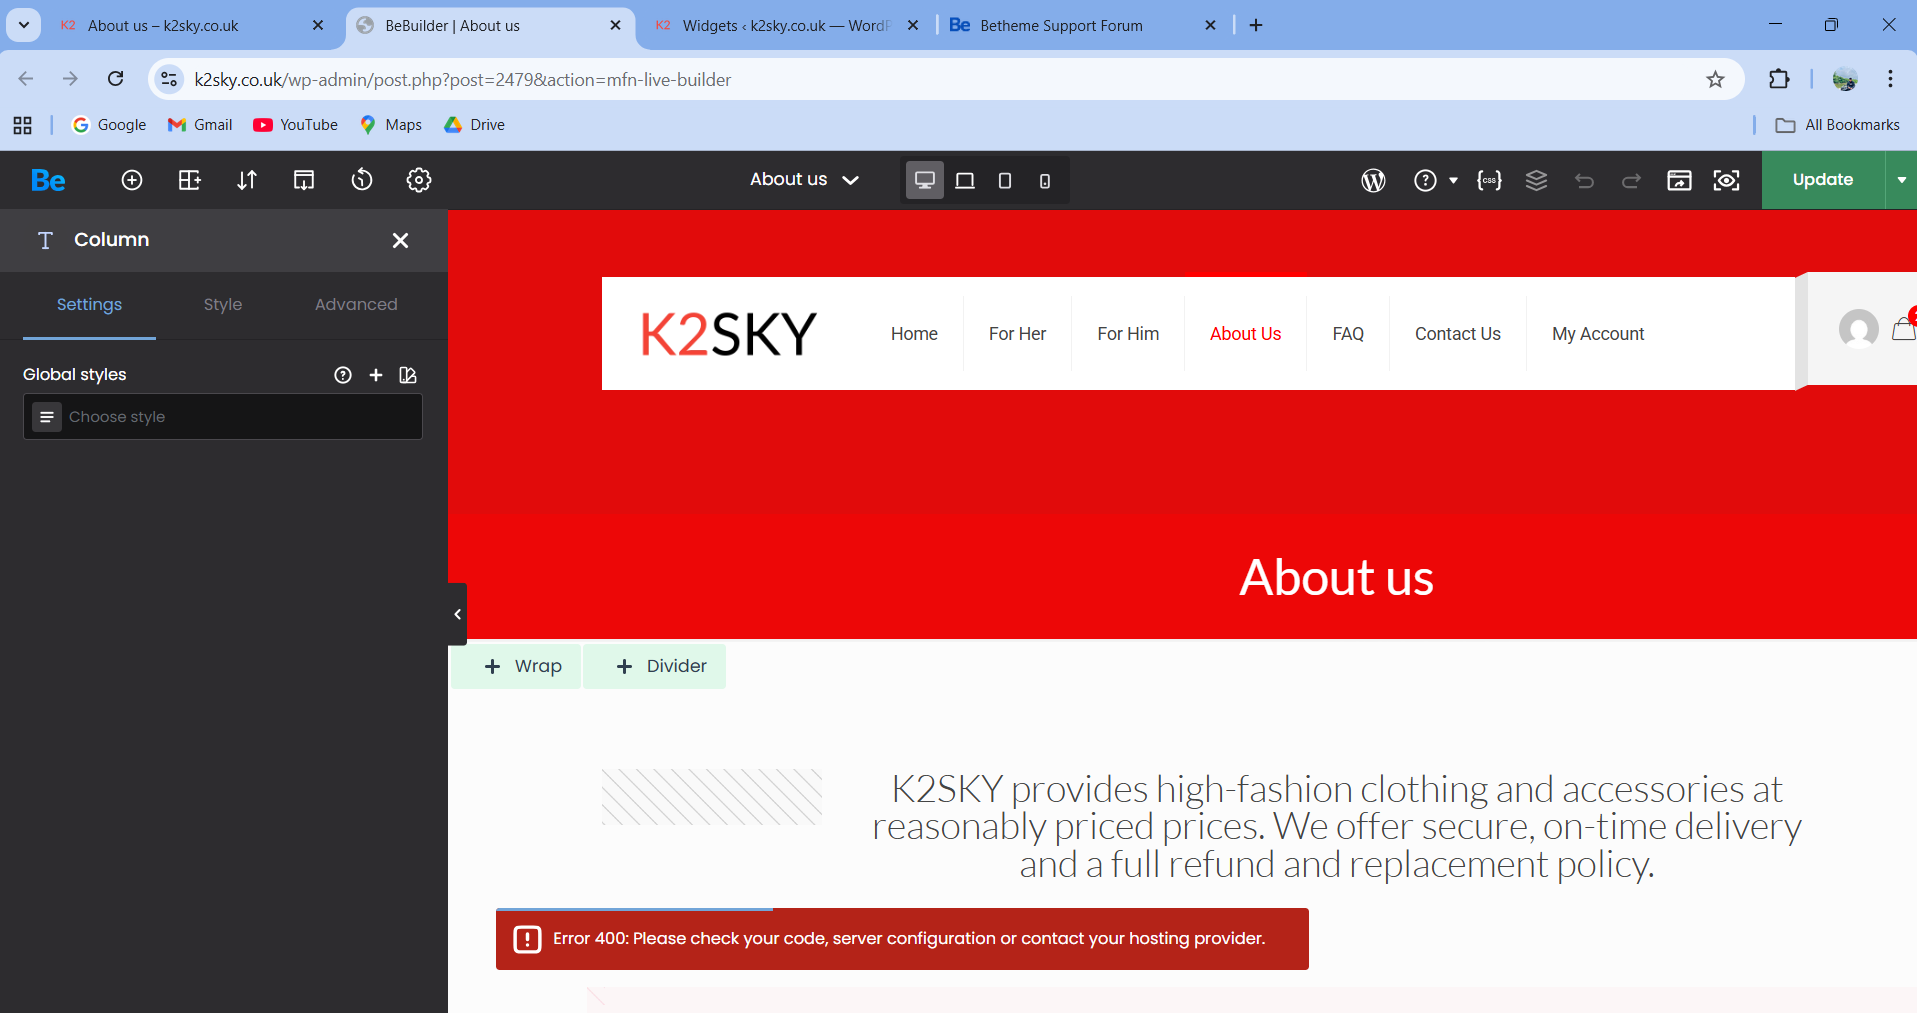Viewport: 1917px width, 1013px height.
Task: Open the All Bookmarks folder
Action: pyautogui.click(x=1837, y=125)
